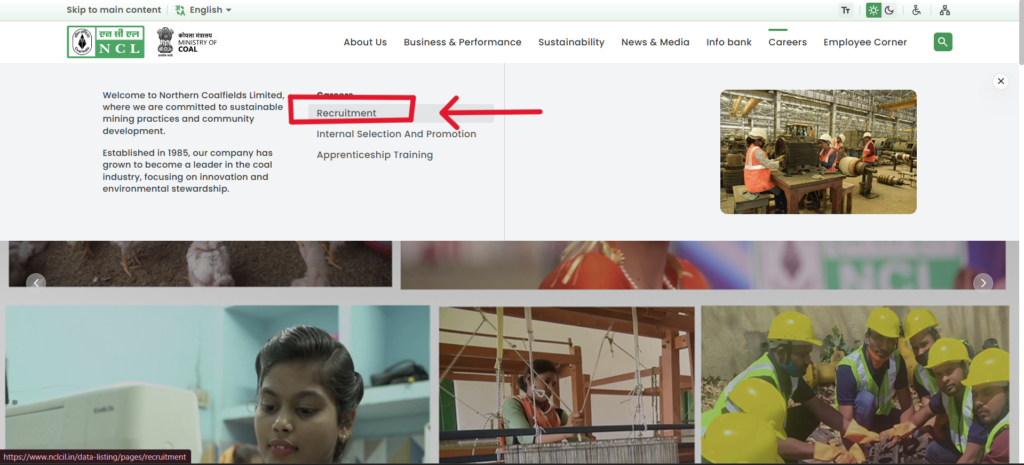Open the text size adjustment icon
Screen dimensions: 1024x465
point(846,10)
